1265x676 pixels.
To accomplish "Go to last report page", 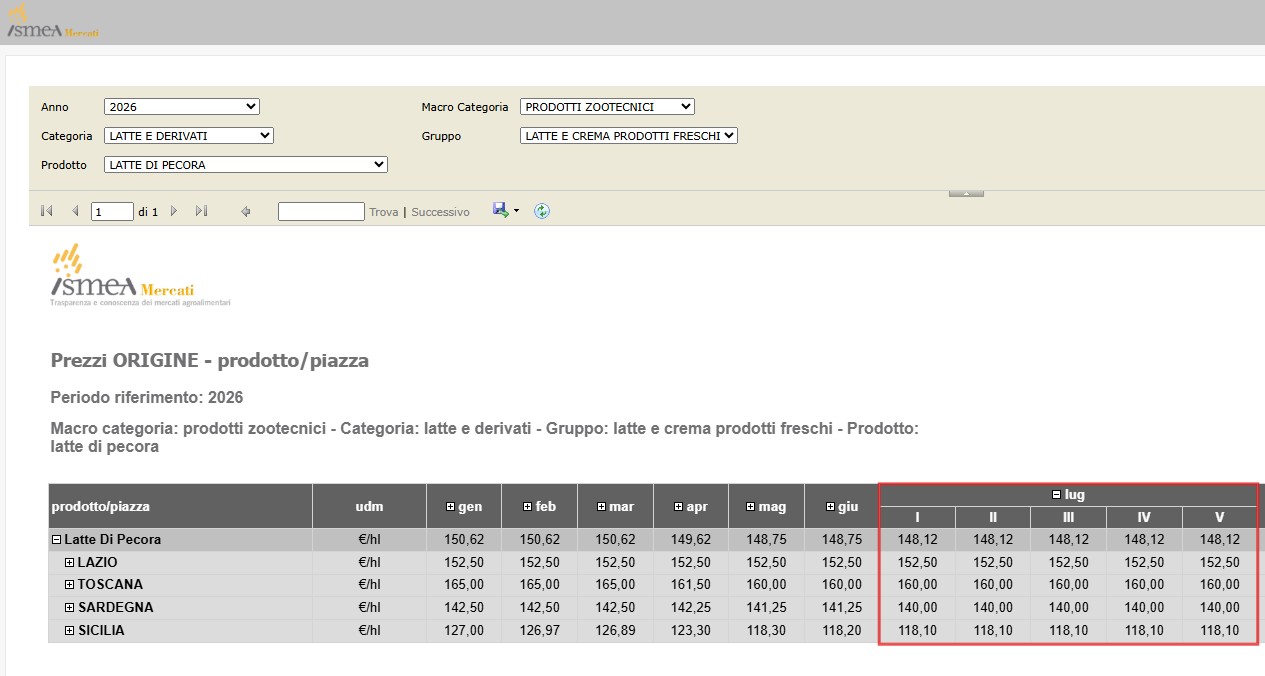I will 201,211.
